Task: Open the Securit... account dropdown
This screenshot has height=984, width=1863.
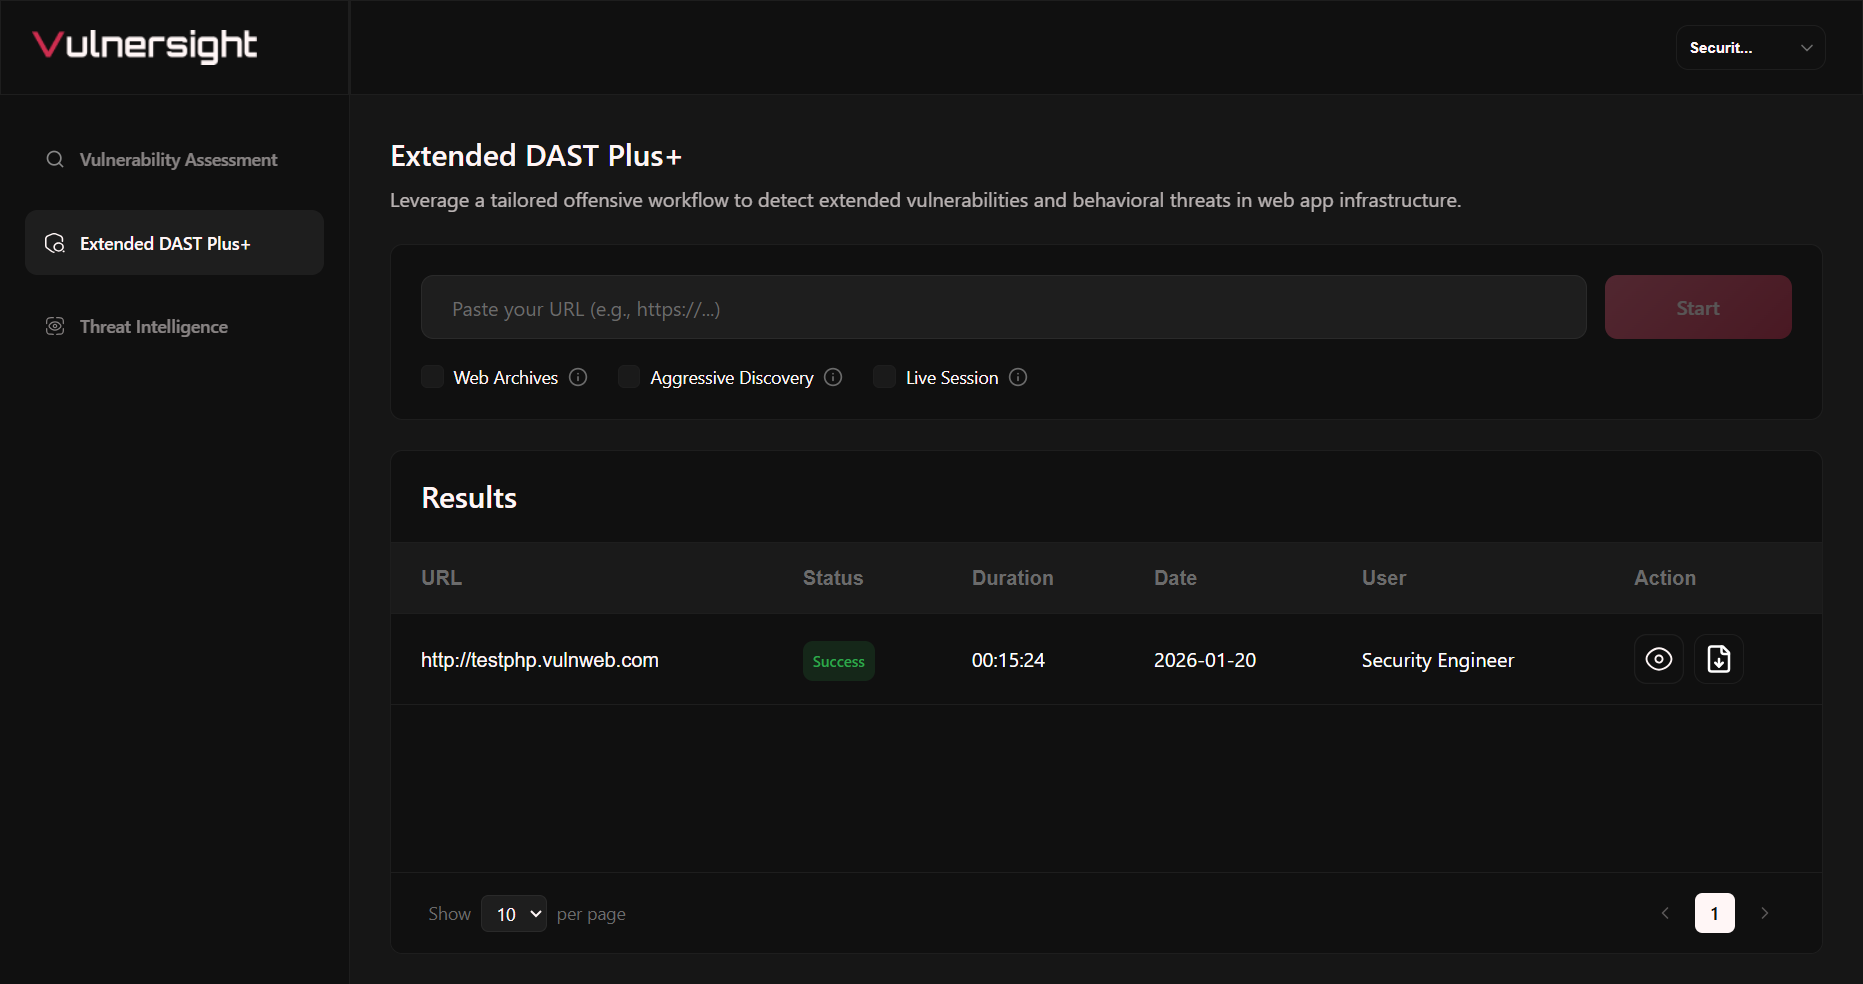Action: (x=1751, y=48)
